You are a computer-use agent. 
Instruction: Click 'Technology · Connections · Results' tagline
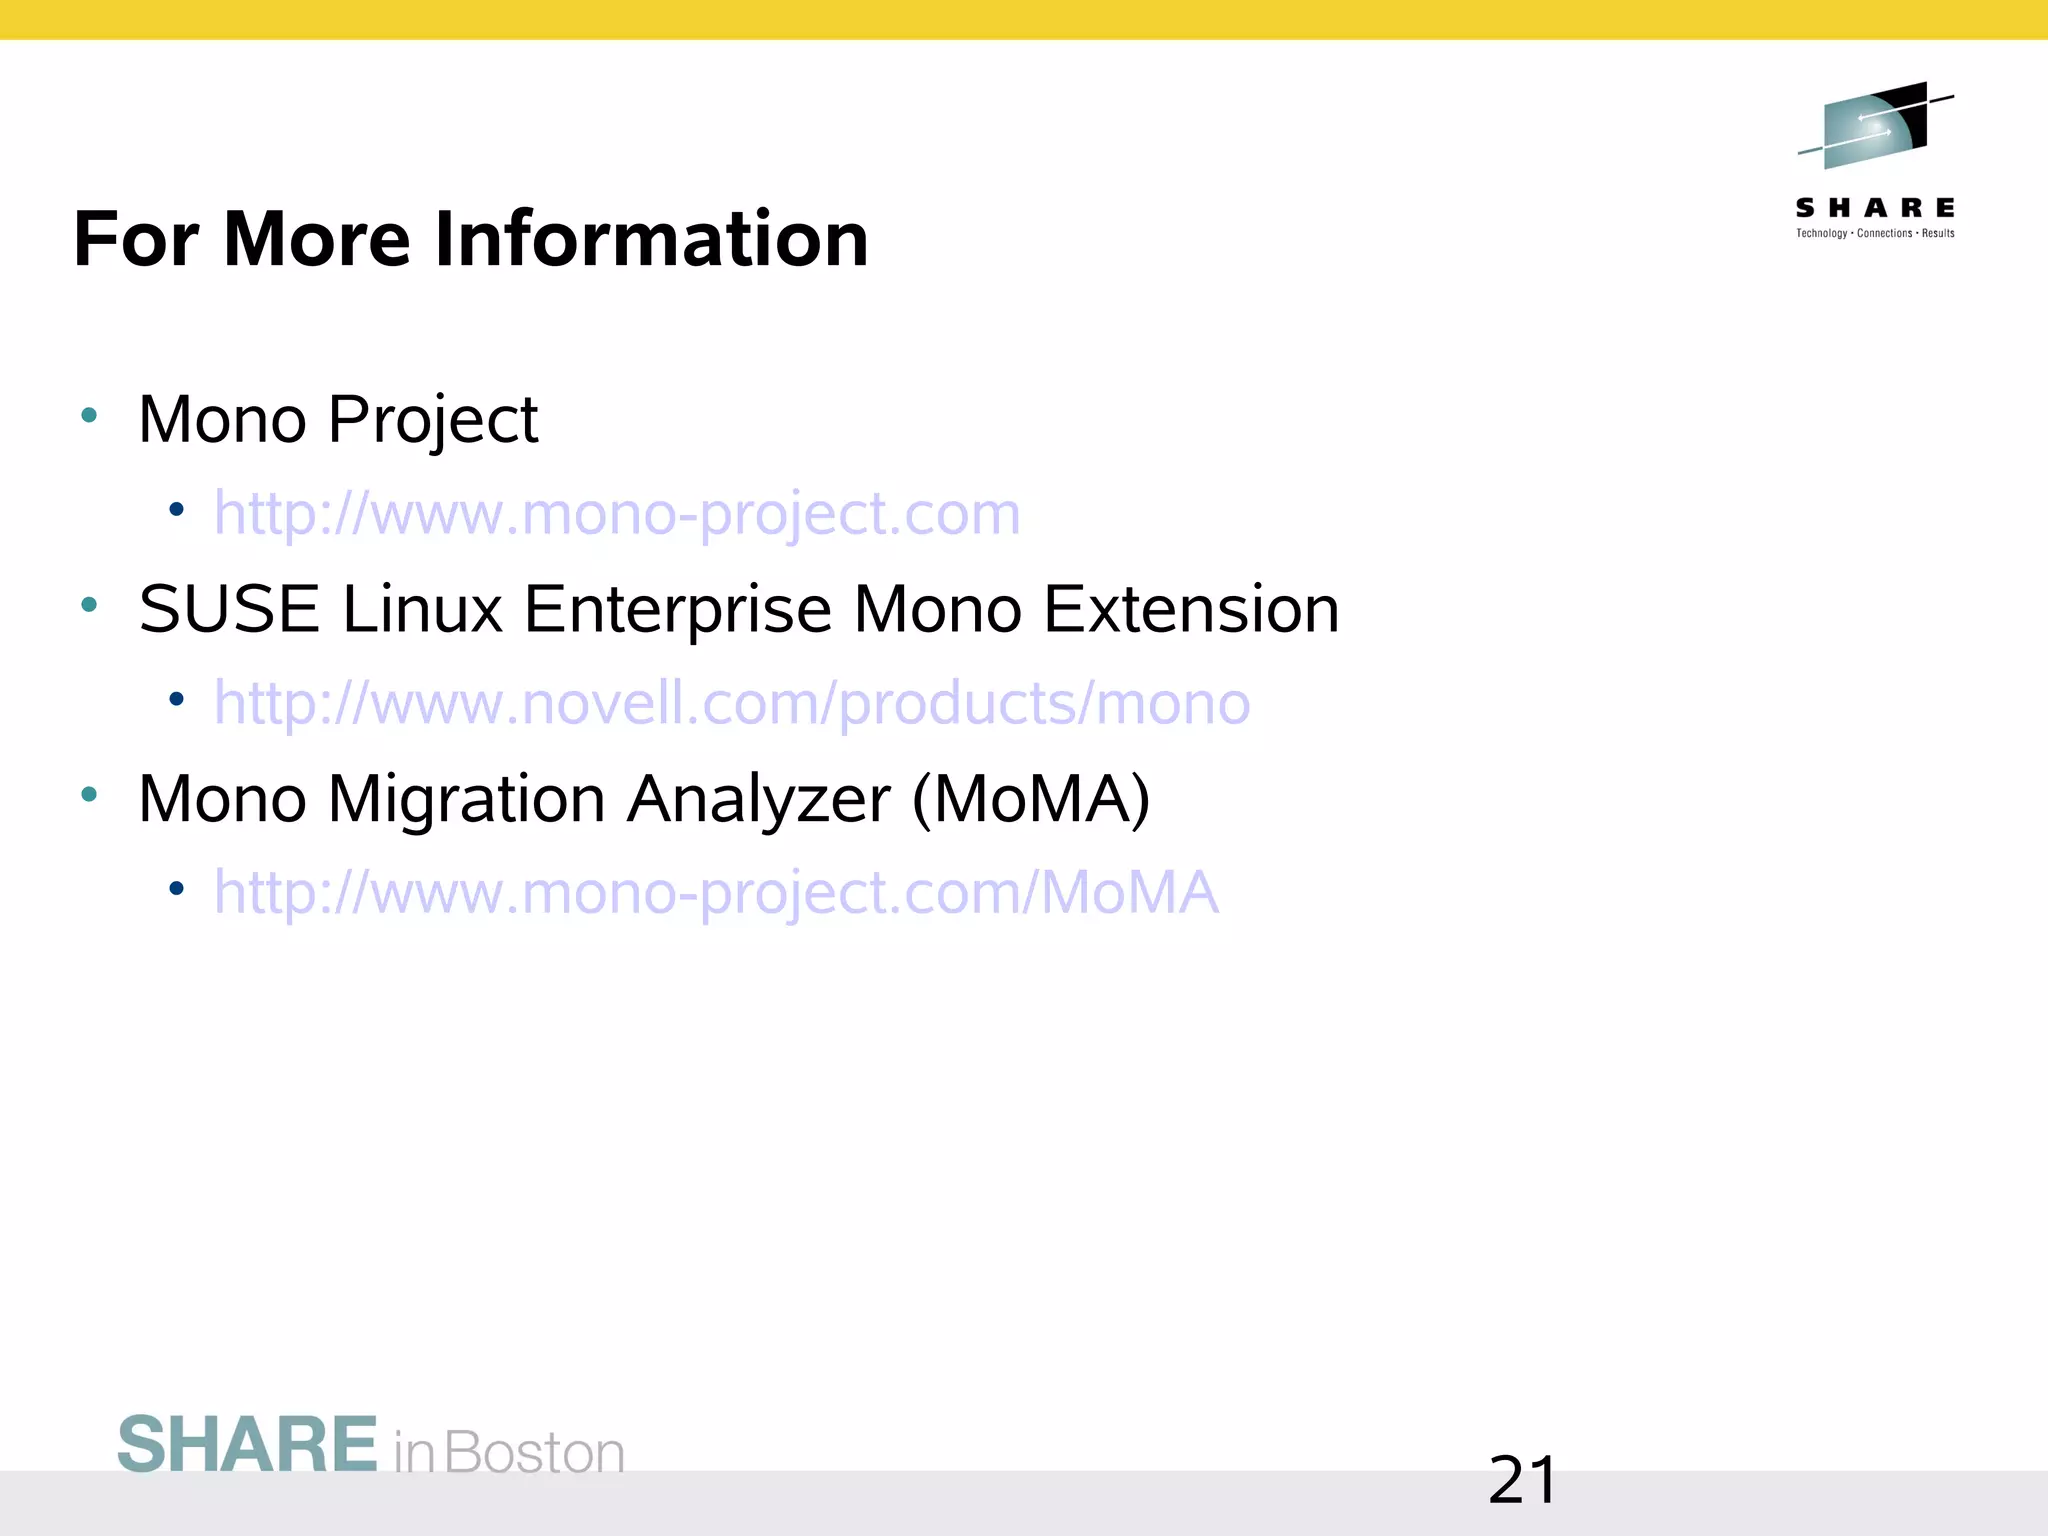[x=1875, y=234]
